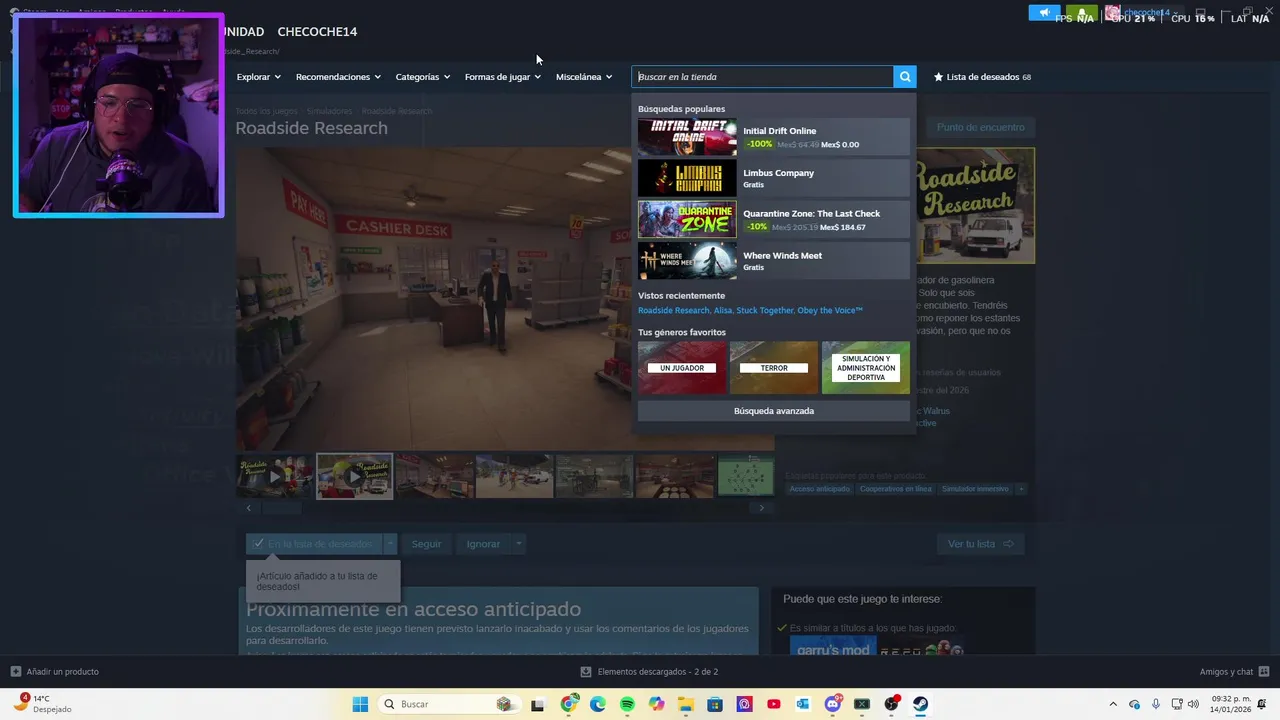Viewport: 1280px width, 720px height.
Task: Open the blue announcements megaphone icon
Action: tap(1044, 13)
